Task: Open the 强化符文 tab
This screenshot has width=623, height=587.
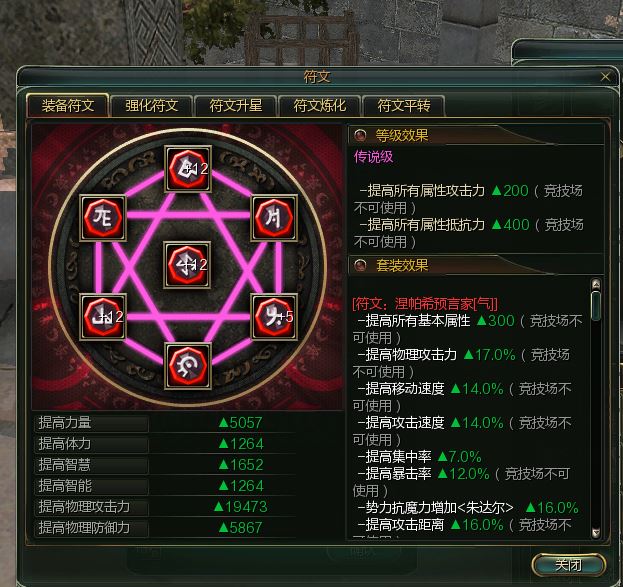Action: [x=152, y=106]
